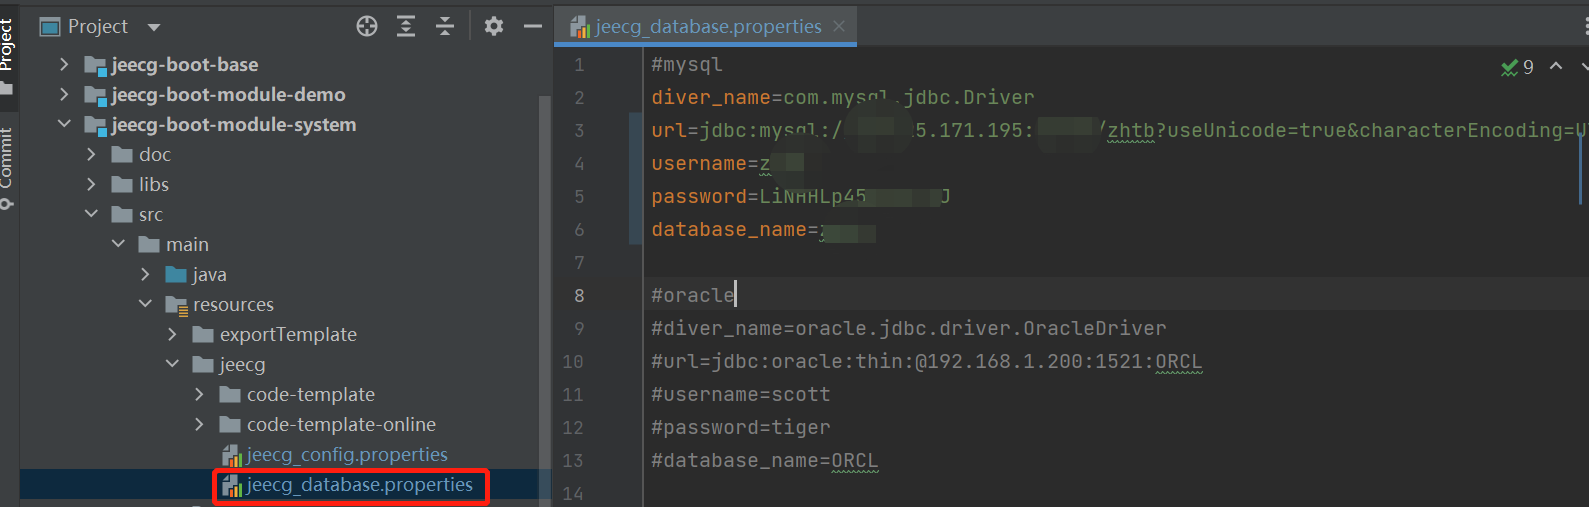The height and width of the screenshot is (507, 1589).
Task: Click the #url=jdbc:oracle:thin line
Action: click(927, 362)
